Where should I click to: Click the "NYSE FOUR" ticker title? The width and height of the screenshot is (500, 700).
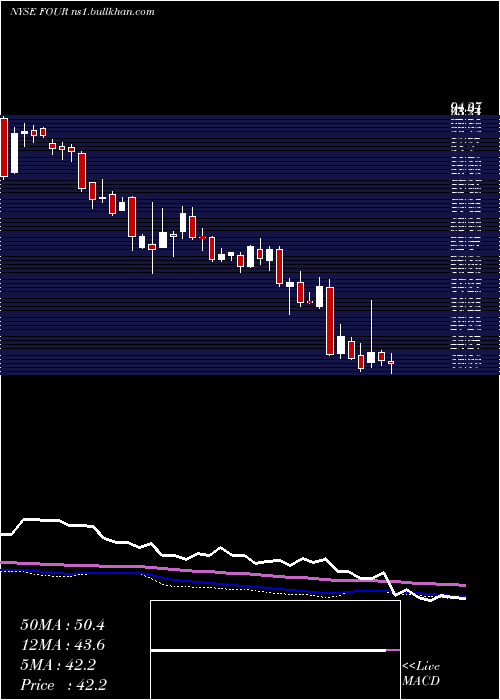(x=39, y=12)
